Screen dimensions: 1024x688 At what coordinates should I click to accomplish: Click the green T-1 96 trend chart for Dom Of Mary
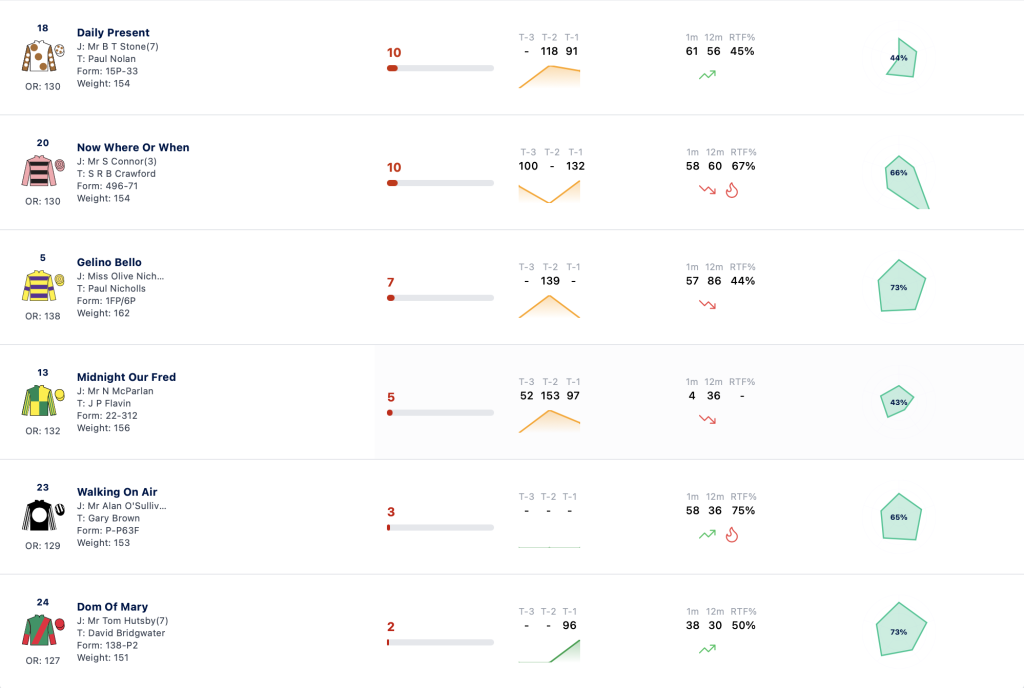[549, 651]
